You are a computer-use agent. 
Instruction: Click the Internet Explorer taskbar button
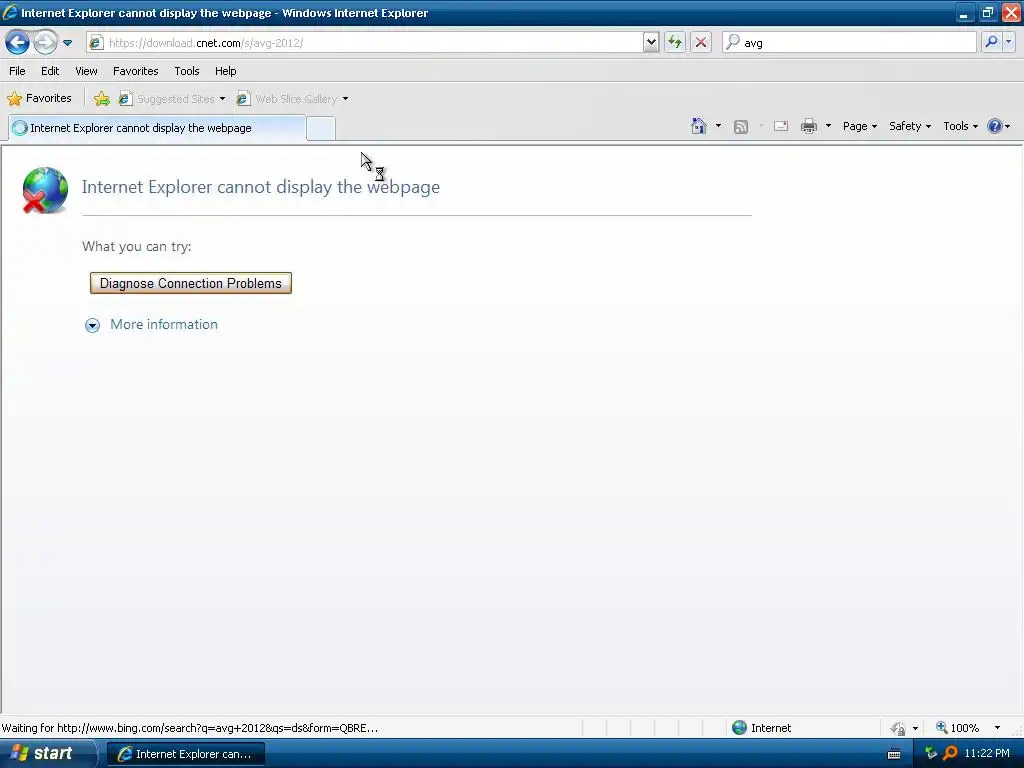pyautogui.click(x=185, y=754)
